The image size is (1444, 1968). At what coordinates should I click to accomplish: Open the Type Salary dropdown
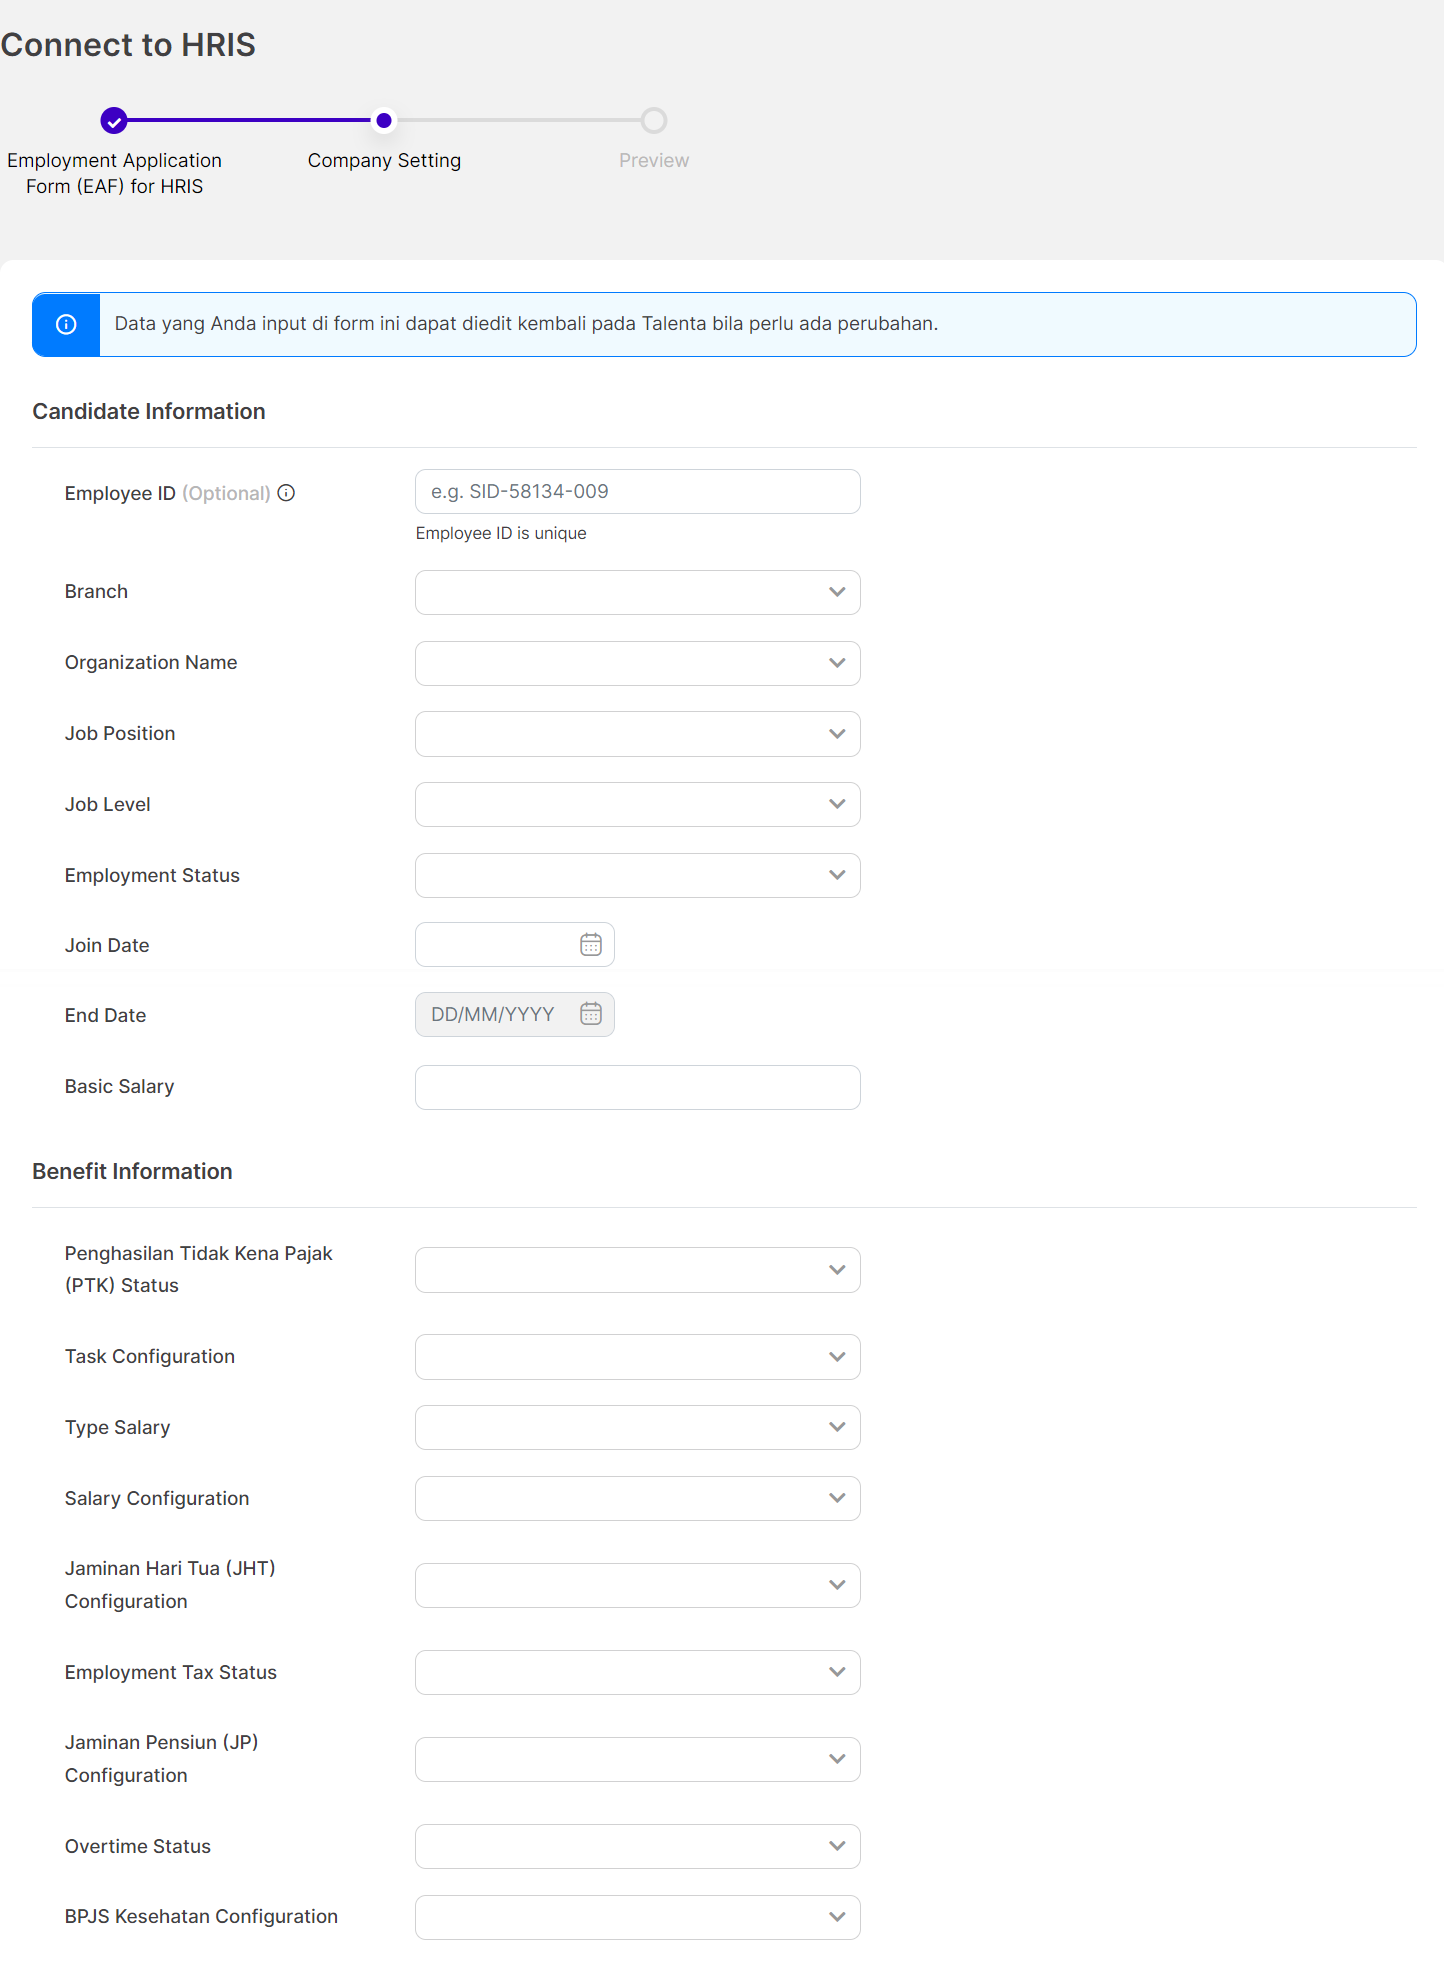pos(637,1427)
